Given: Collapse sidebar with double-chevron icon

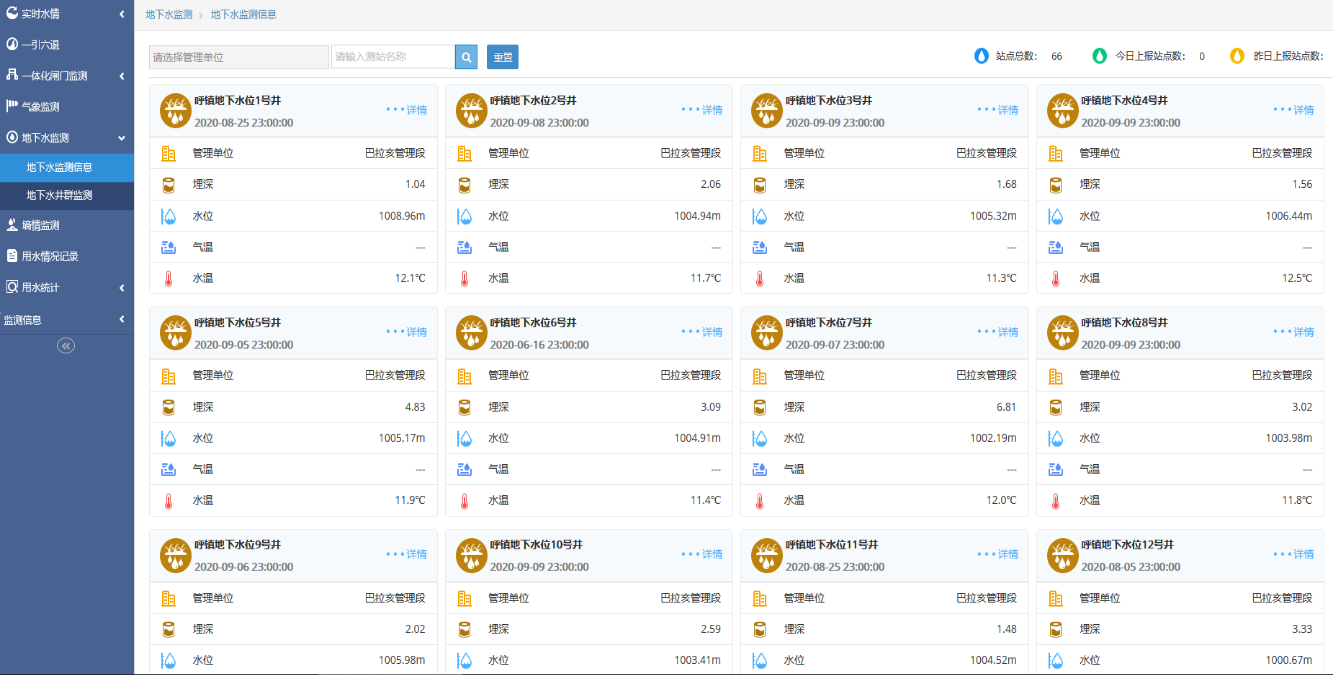Looking at the screenshot, I should click(x=66, y=345).
